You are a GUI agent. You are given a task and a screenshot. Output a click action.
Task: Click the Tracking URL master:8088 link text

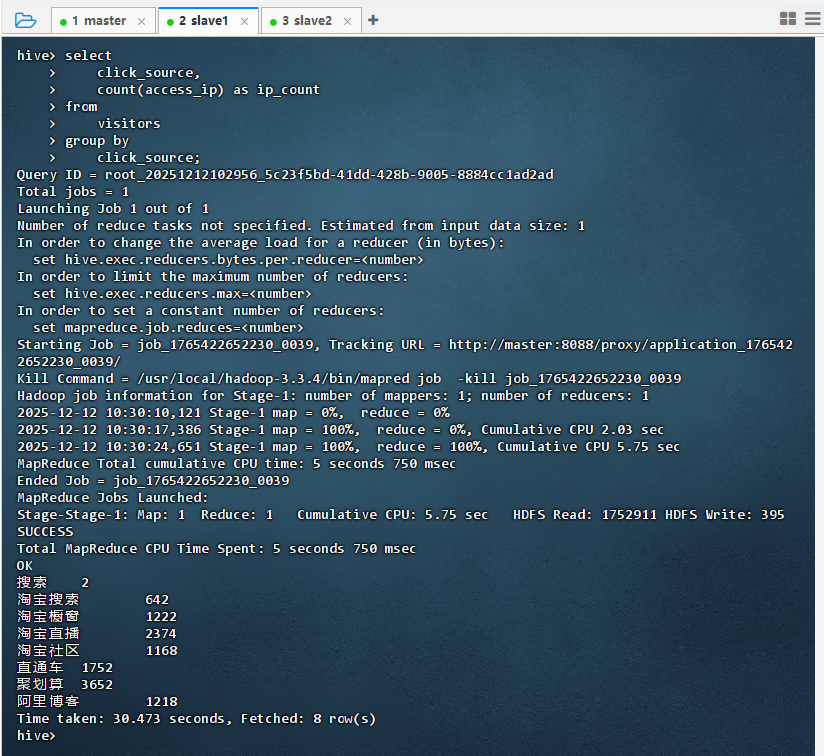click(x=621, y=345)
